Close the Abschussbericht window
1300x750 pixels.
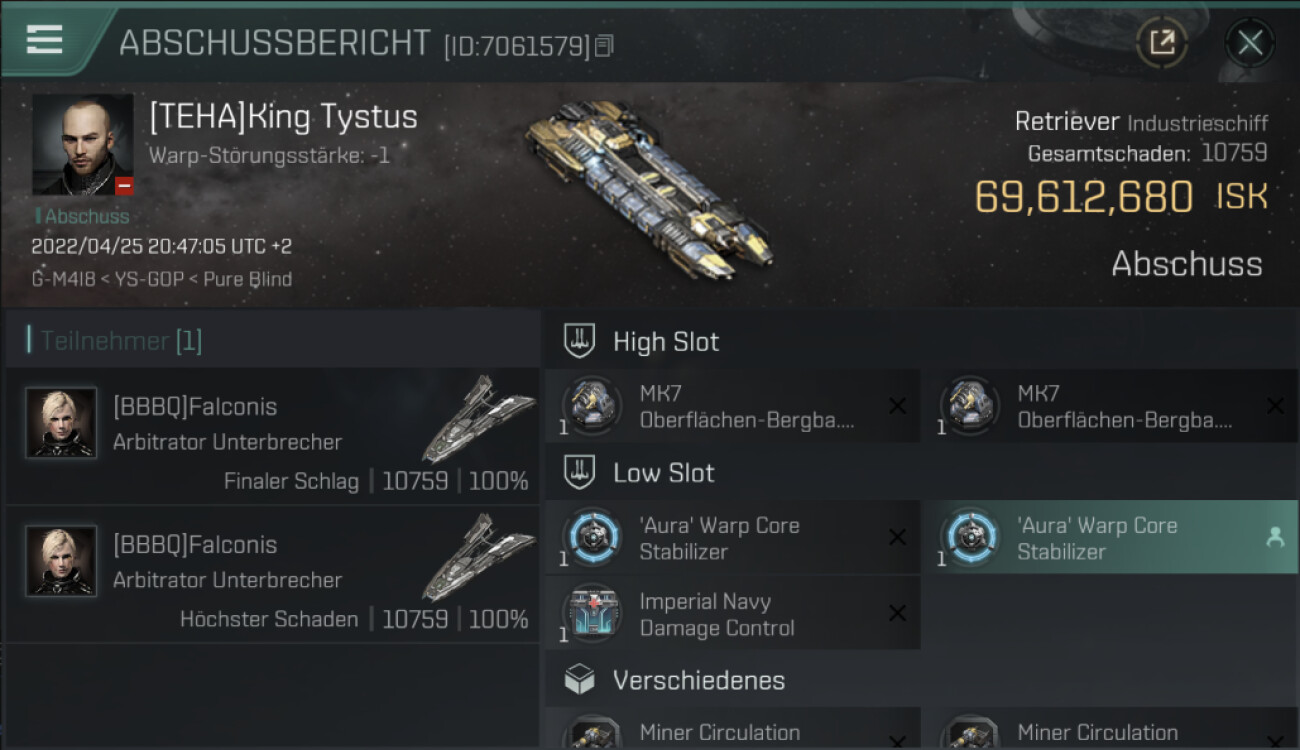[x=1249, y=43]
